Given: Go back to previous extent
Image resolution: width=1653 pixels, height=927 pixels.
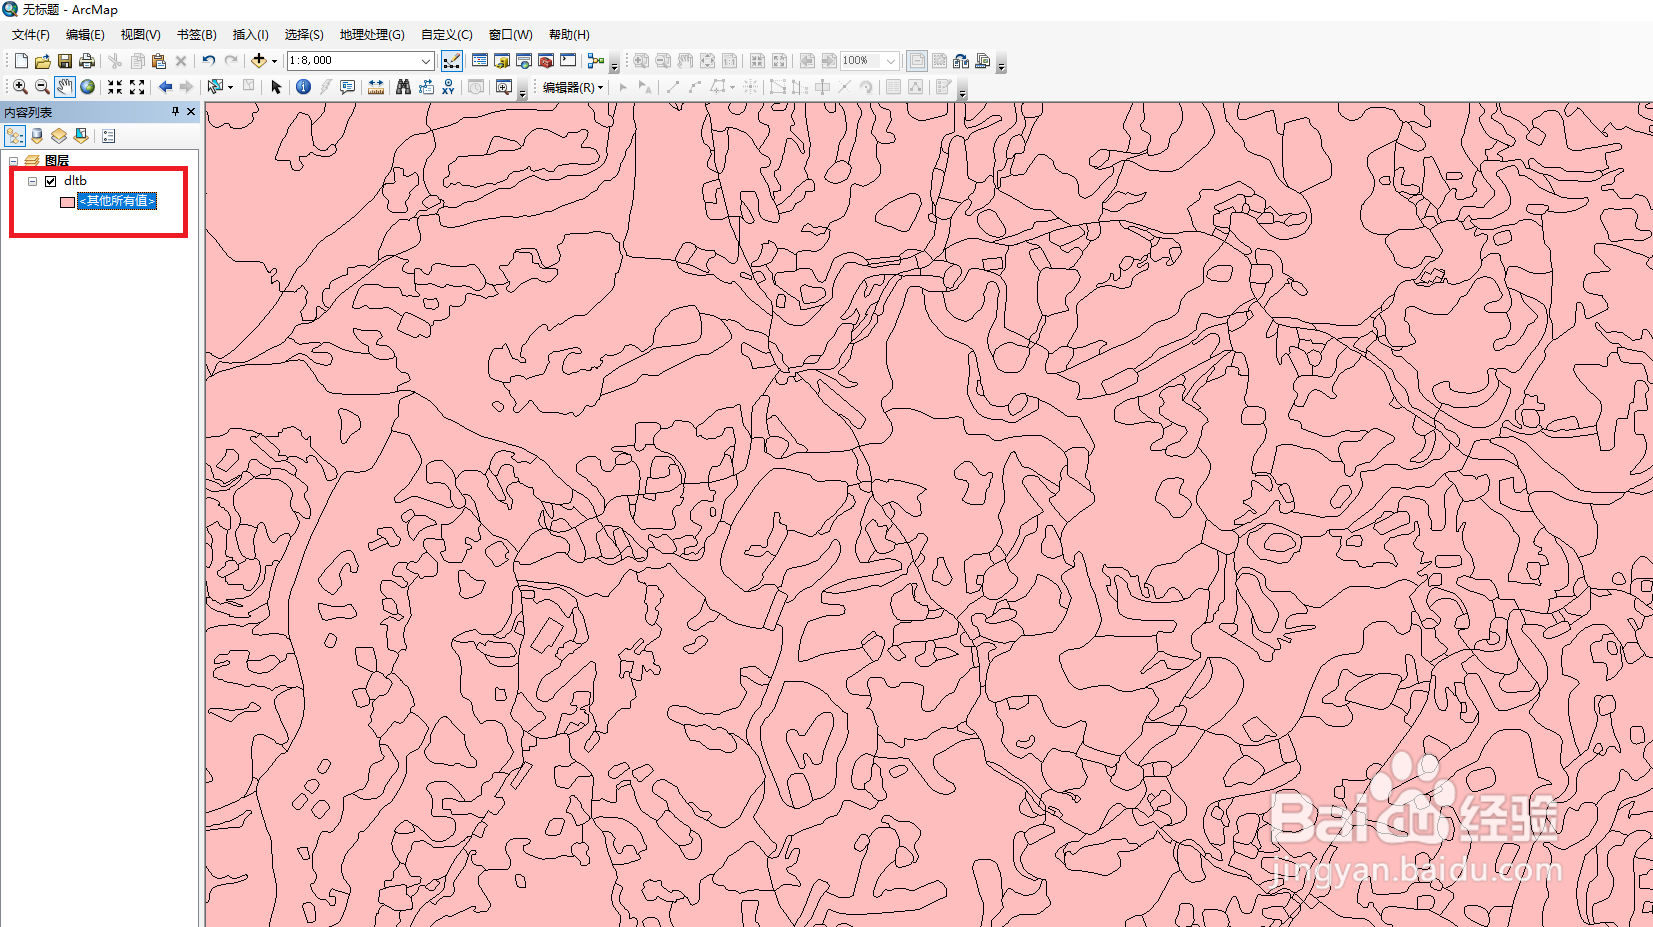Looking at the screenshot, I should tap(165, 87).
